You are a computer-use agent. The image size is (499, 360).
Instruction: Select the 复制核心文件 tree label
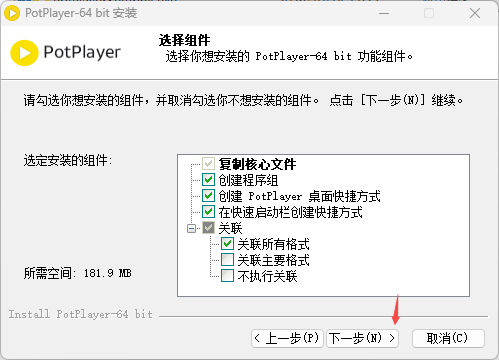click(x=257, y=164)
